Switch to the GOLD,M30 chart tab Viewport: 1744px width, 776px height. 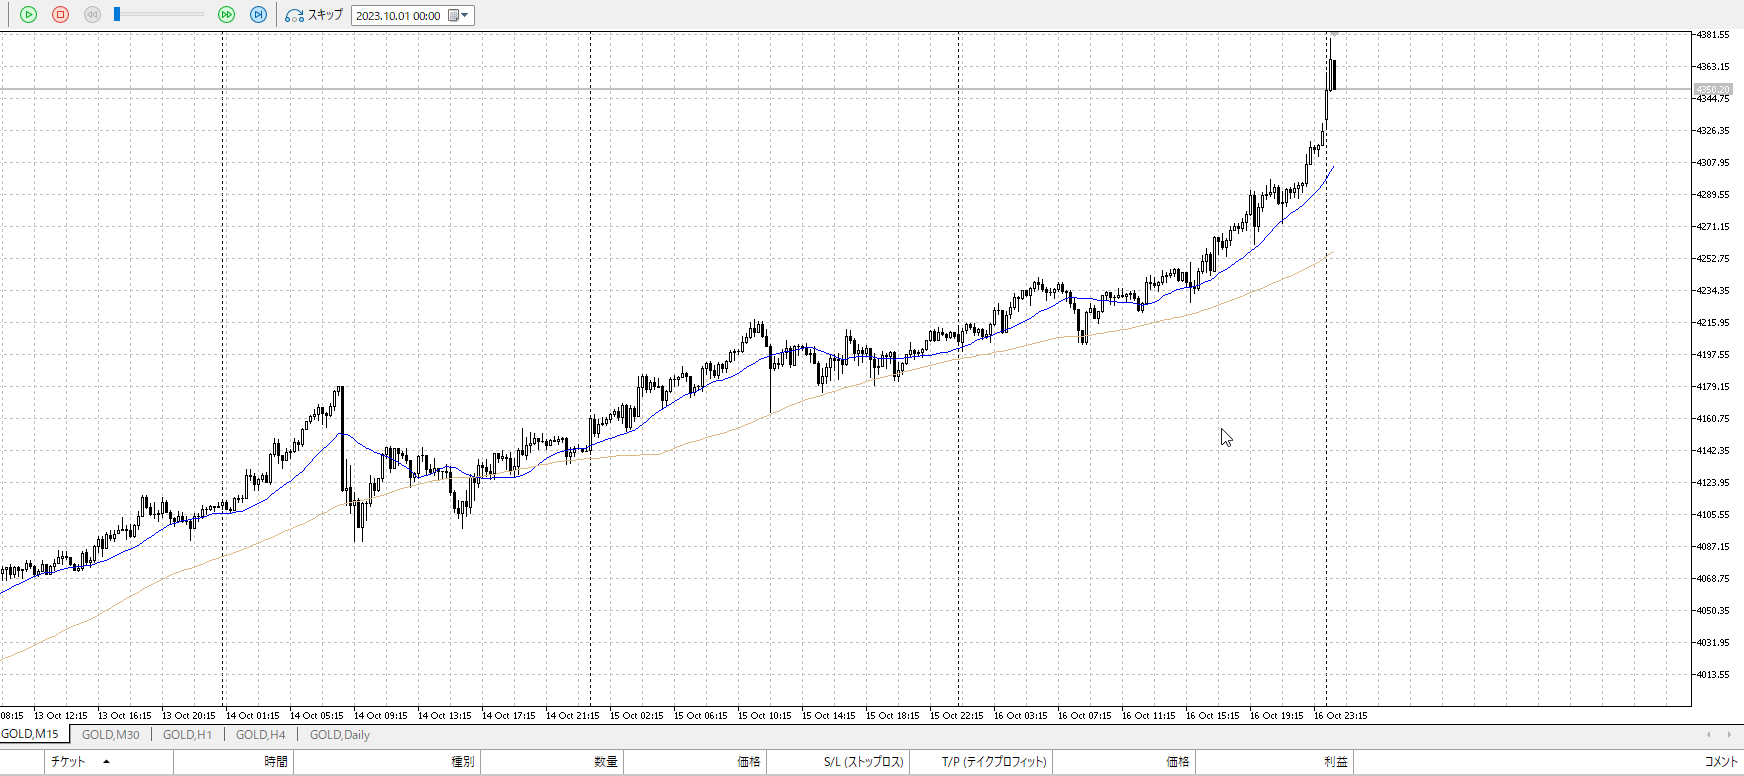click(x=110, y=735)
